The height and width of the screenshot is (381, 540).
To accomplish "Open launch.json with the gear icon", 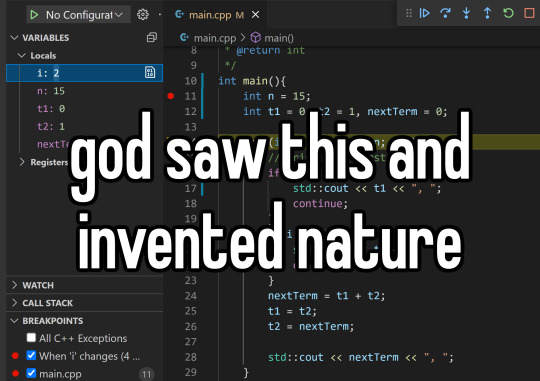I will [143, 14].
